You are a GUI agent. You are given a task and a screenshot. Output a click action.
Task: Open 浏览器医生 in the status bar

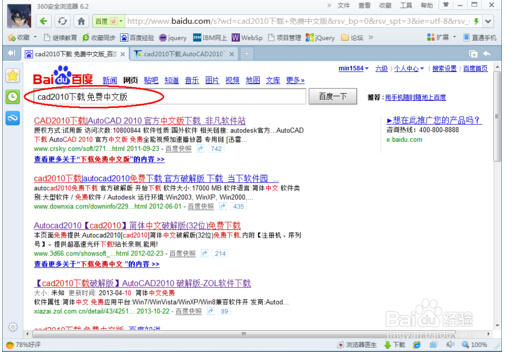pyautogui.click(x=357, y=345)
